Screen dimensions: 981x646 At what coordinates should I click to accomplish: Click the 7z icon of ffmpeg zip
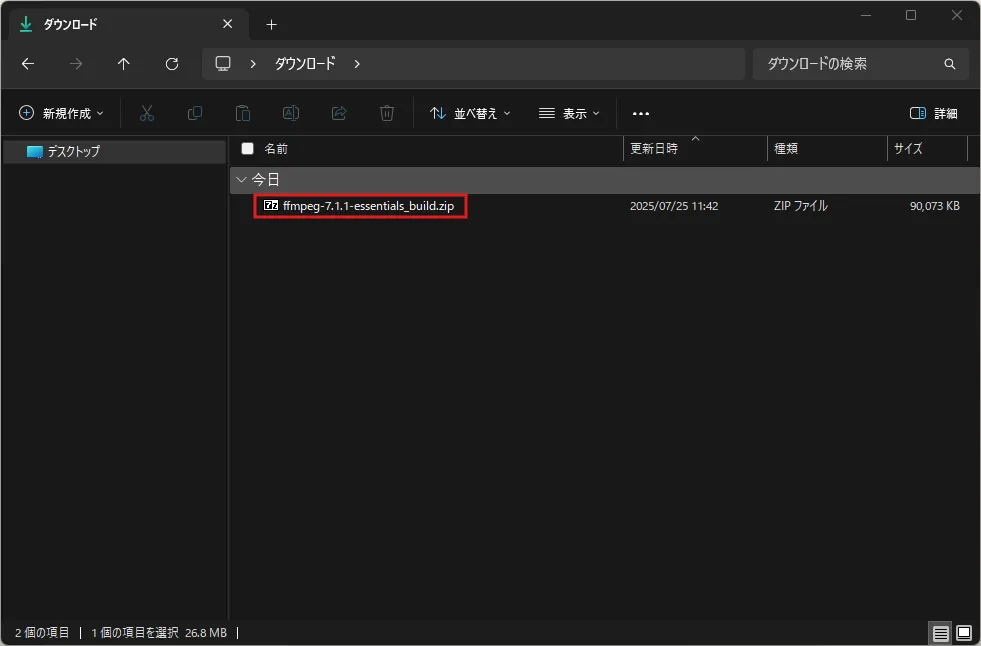pyautogui.click(x=271, y=205)
